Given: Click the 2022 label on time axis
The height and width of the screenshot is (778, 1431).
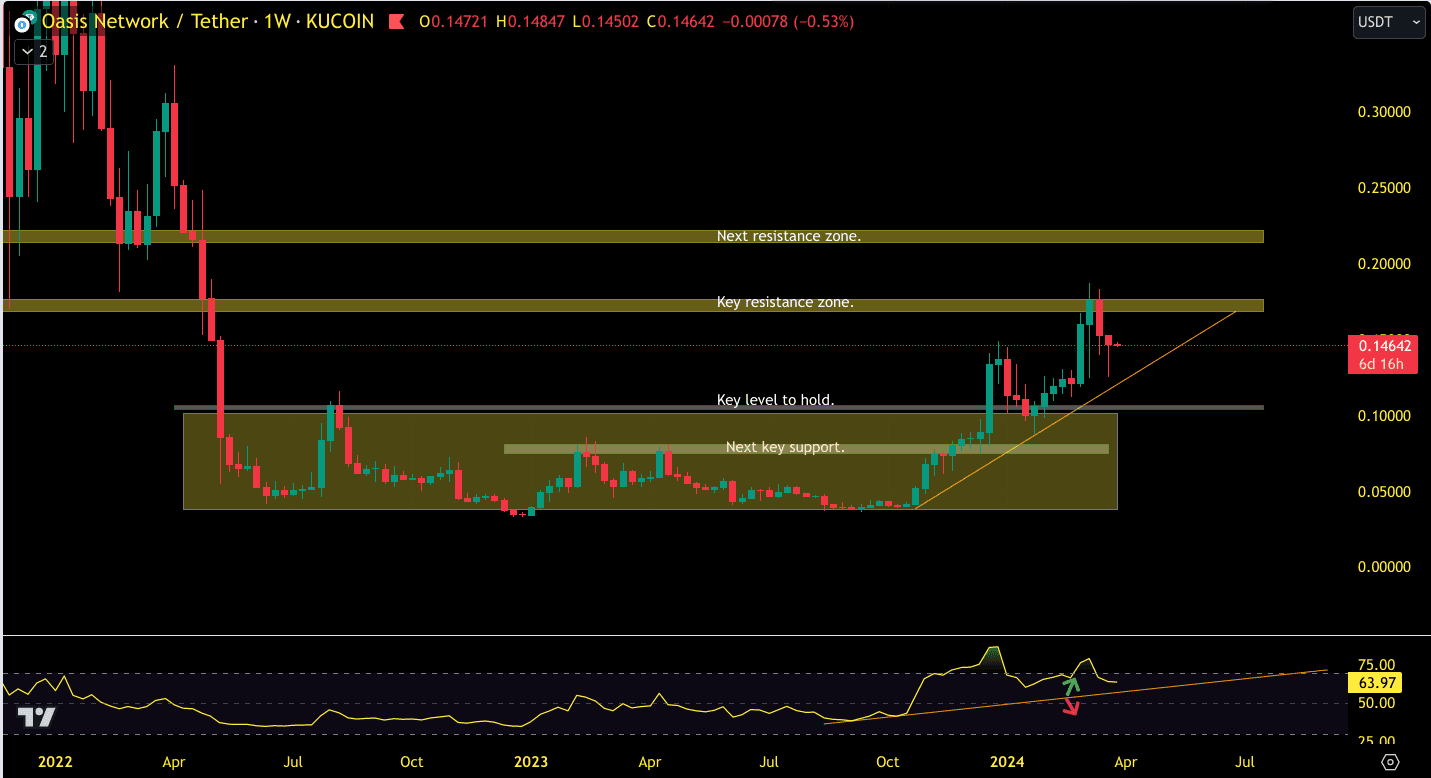Looking at the screenshot, I should pos(55,762).
